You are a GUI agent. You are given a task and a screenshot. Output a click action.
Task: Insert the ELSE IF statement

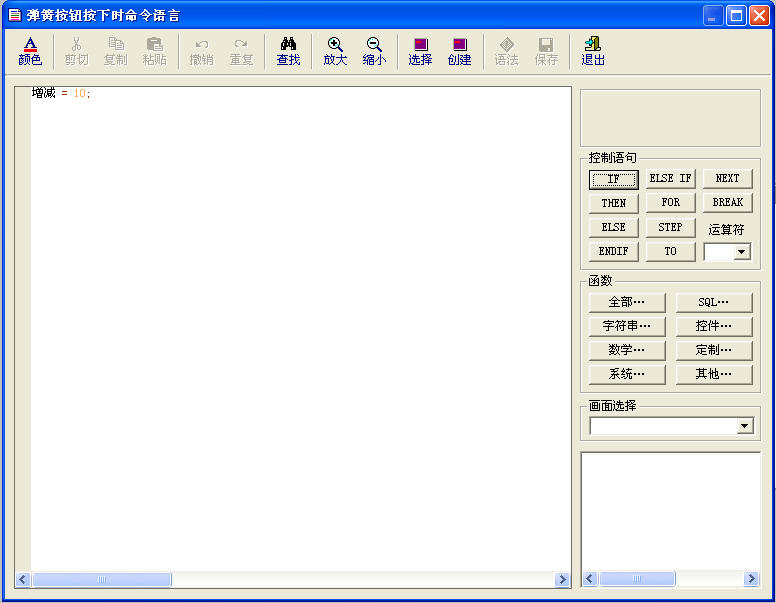click(671, 179)
